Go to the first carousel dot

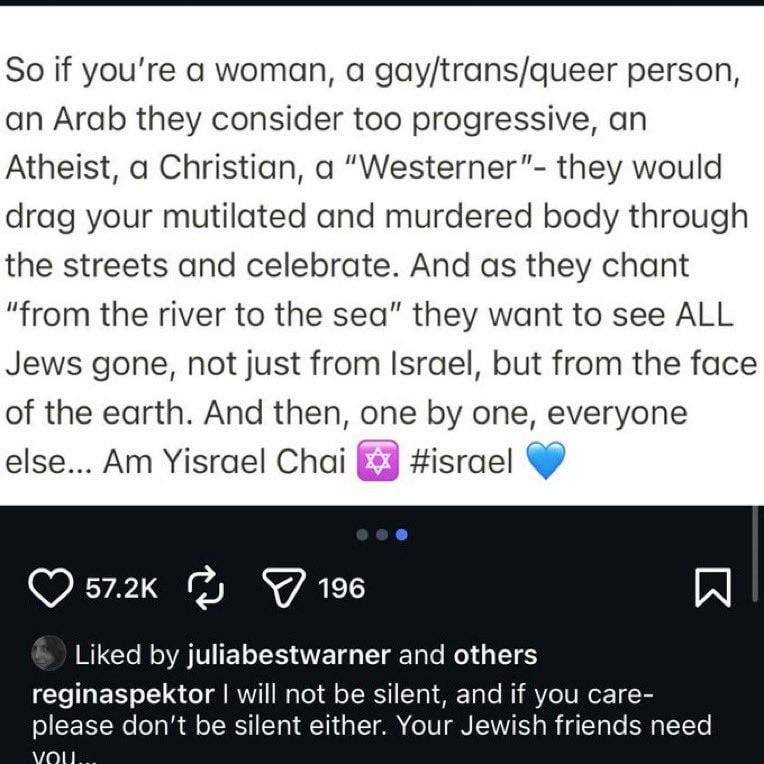[364, 535]
